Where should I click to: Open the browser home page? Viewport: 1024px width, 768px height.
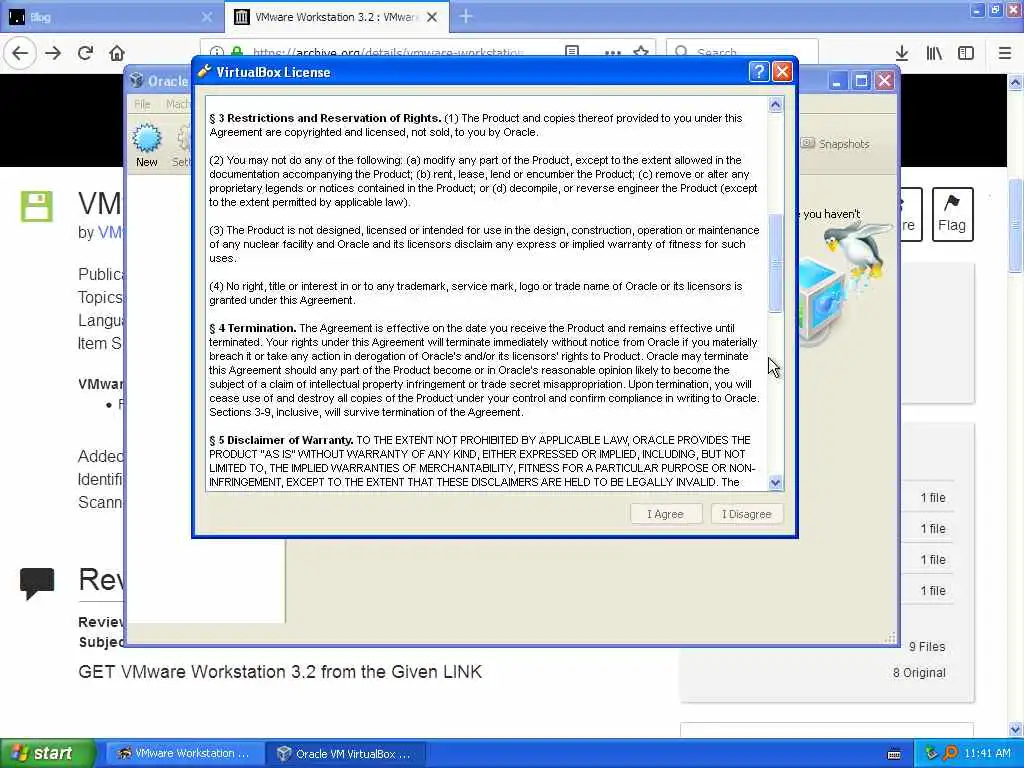click(117, 53)
